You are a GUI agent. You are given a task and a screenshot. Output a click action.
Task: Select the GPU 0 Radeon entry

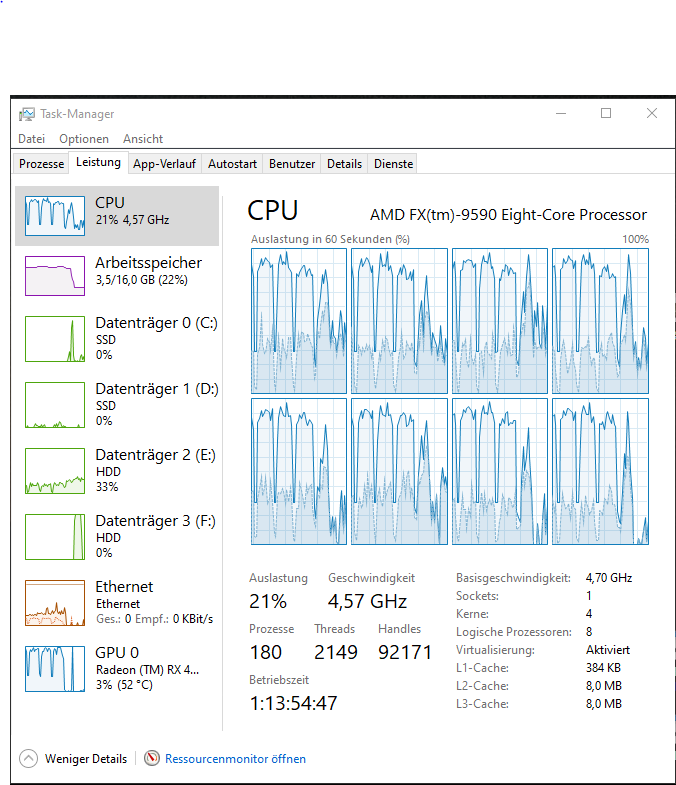point(117,669)
